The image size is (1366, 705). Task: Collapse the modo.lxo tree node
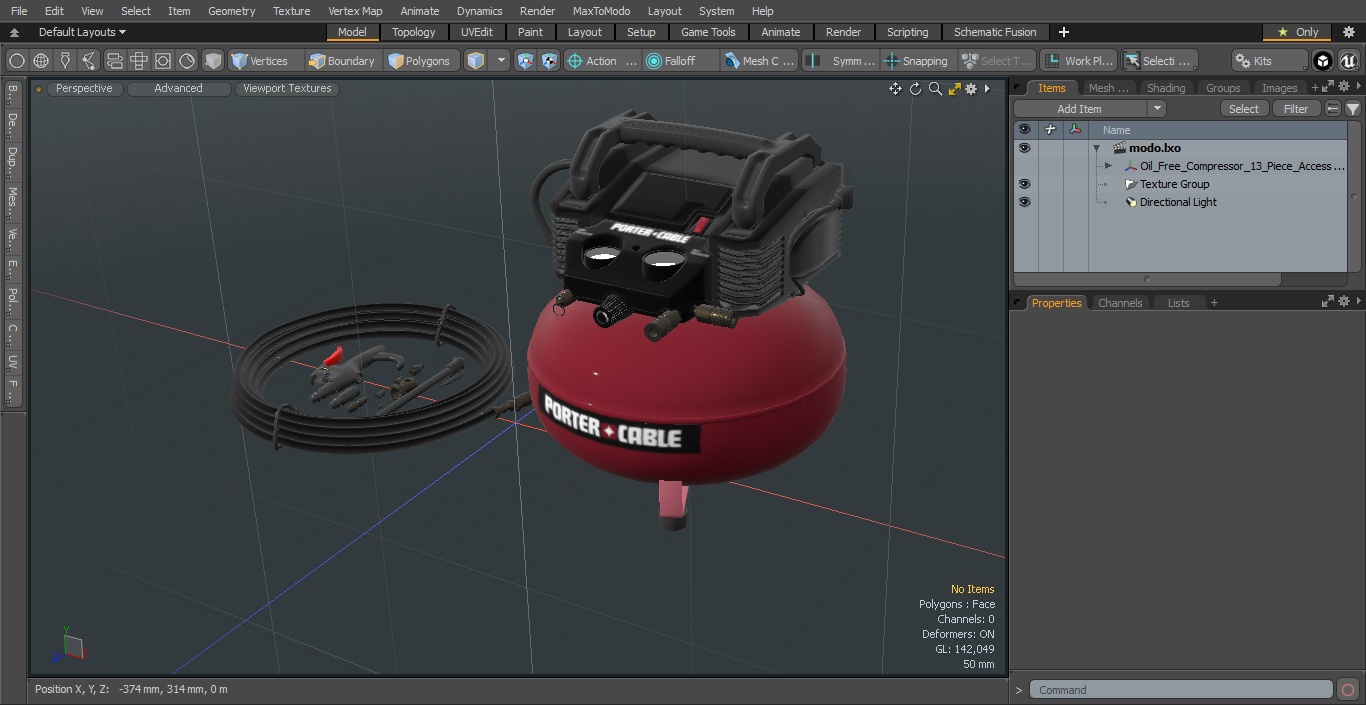[x=1096, y=148]
